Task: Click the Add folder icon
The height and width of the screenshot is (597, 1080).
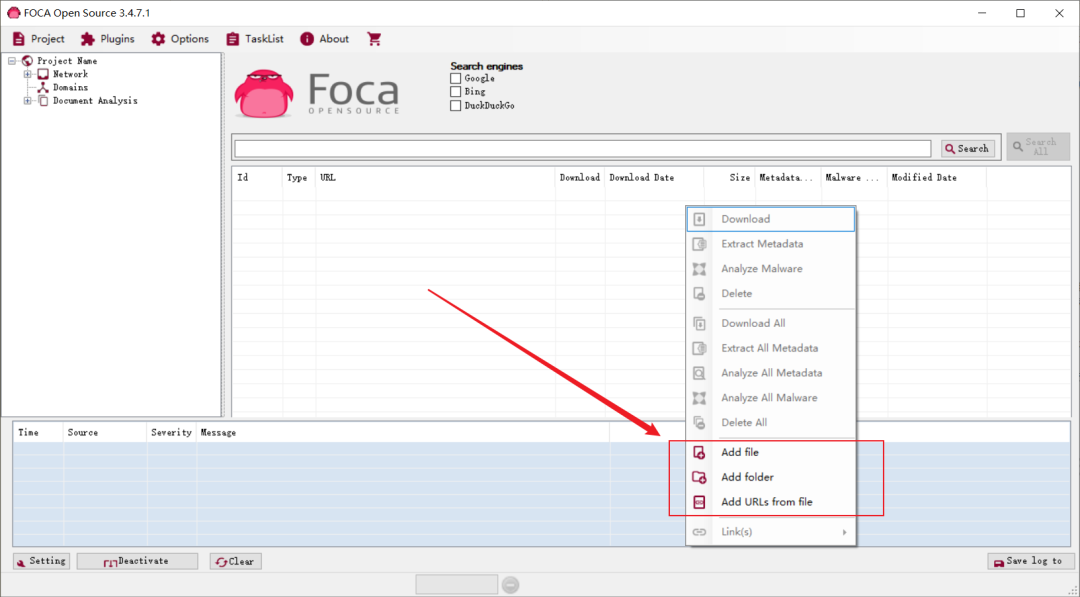Action: point(699,477)
